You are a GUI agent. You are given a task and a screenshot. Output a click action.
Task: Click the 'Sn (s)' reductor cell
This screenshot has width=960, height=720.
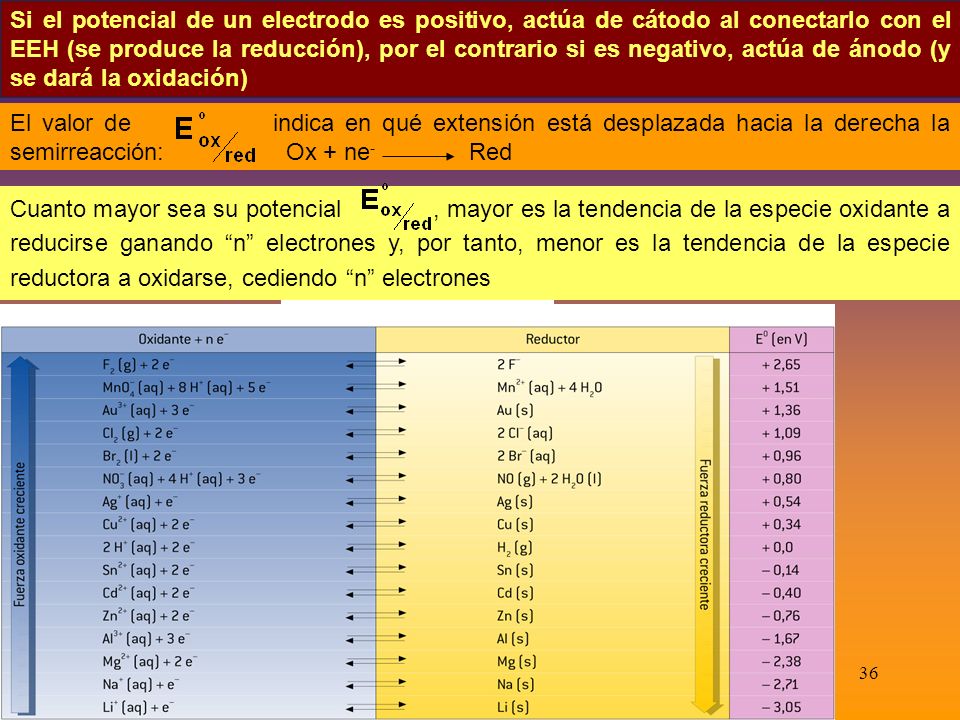click(x=515, y=570)
